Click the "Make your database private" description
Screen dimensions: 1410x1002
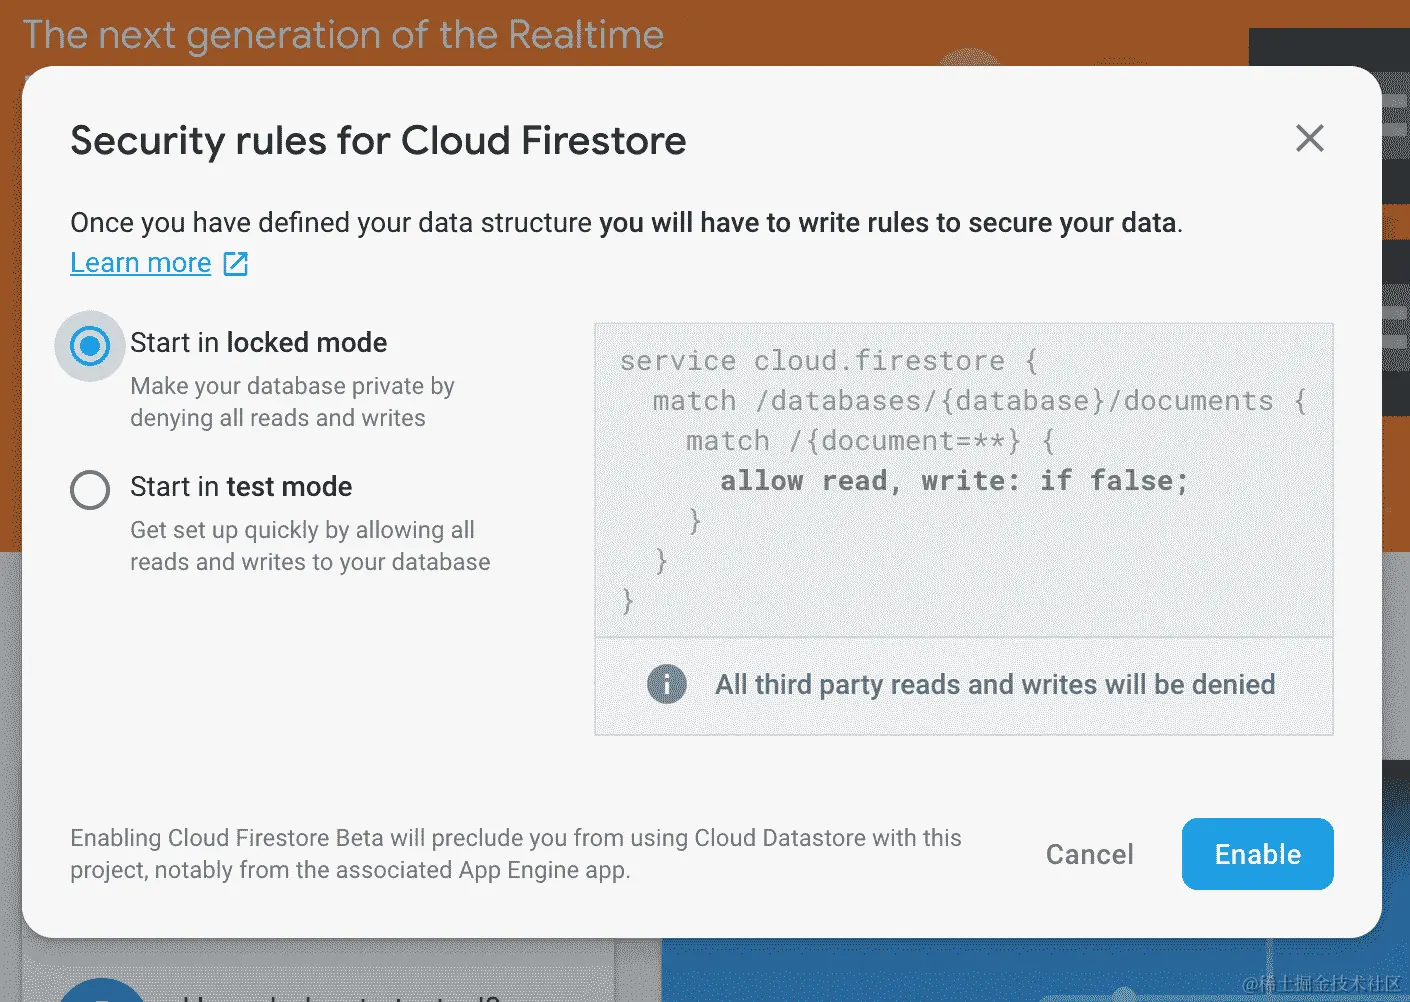click(x=292, y=402)
